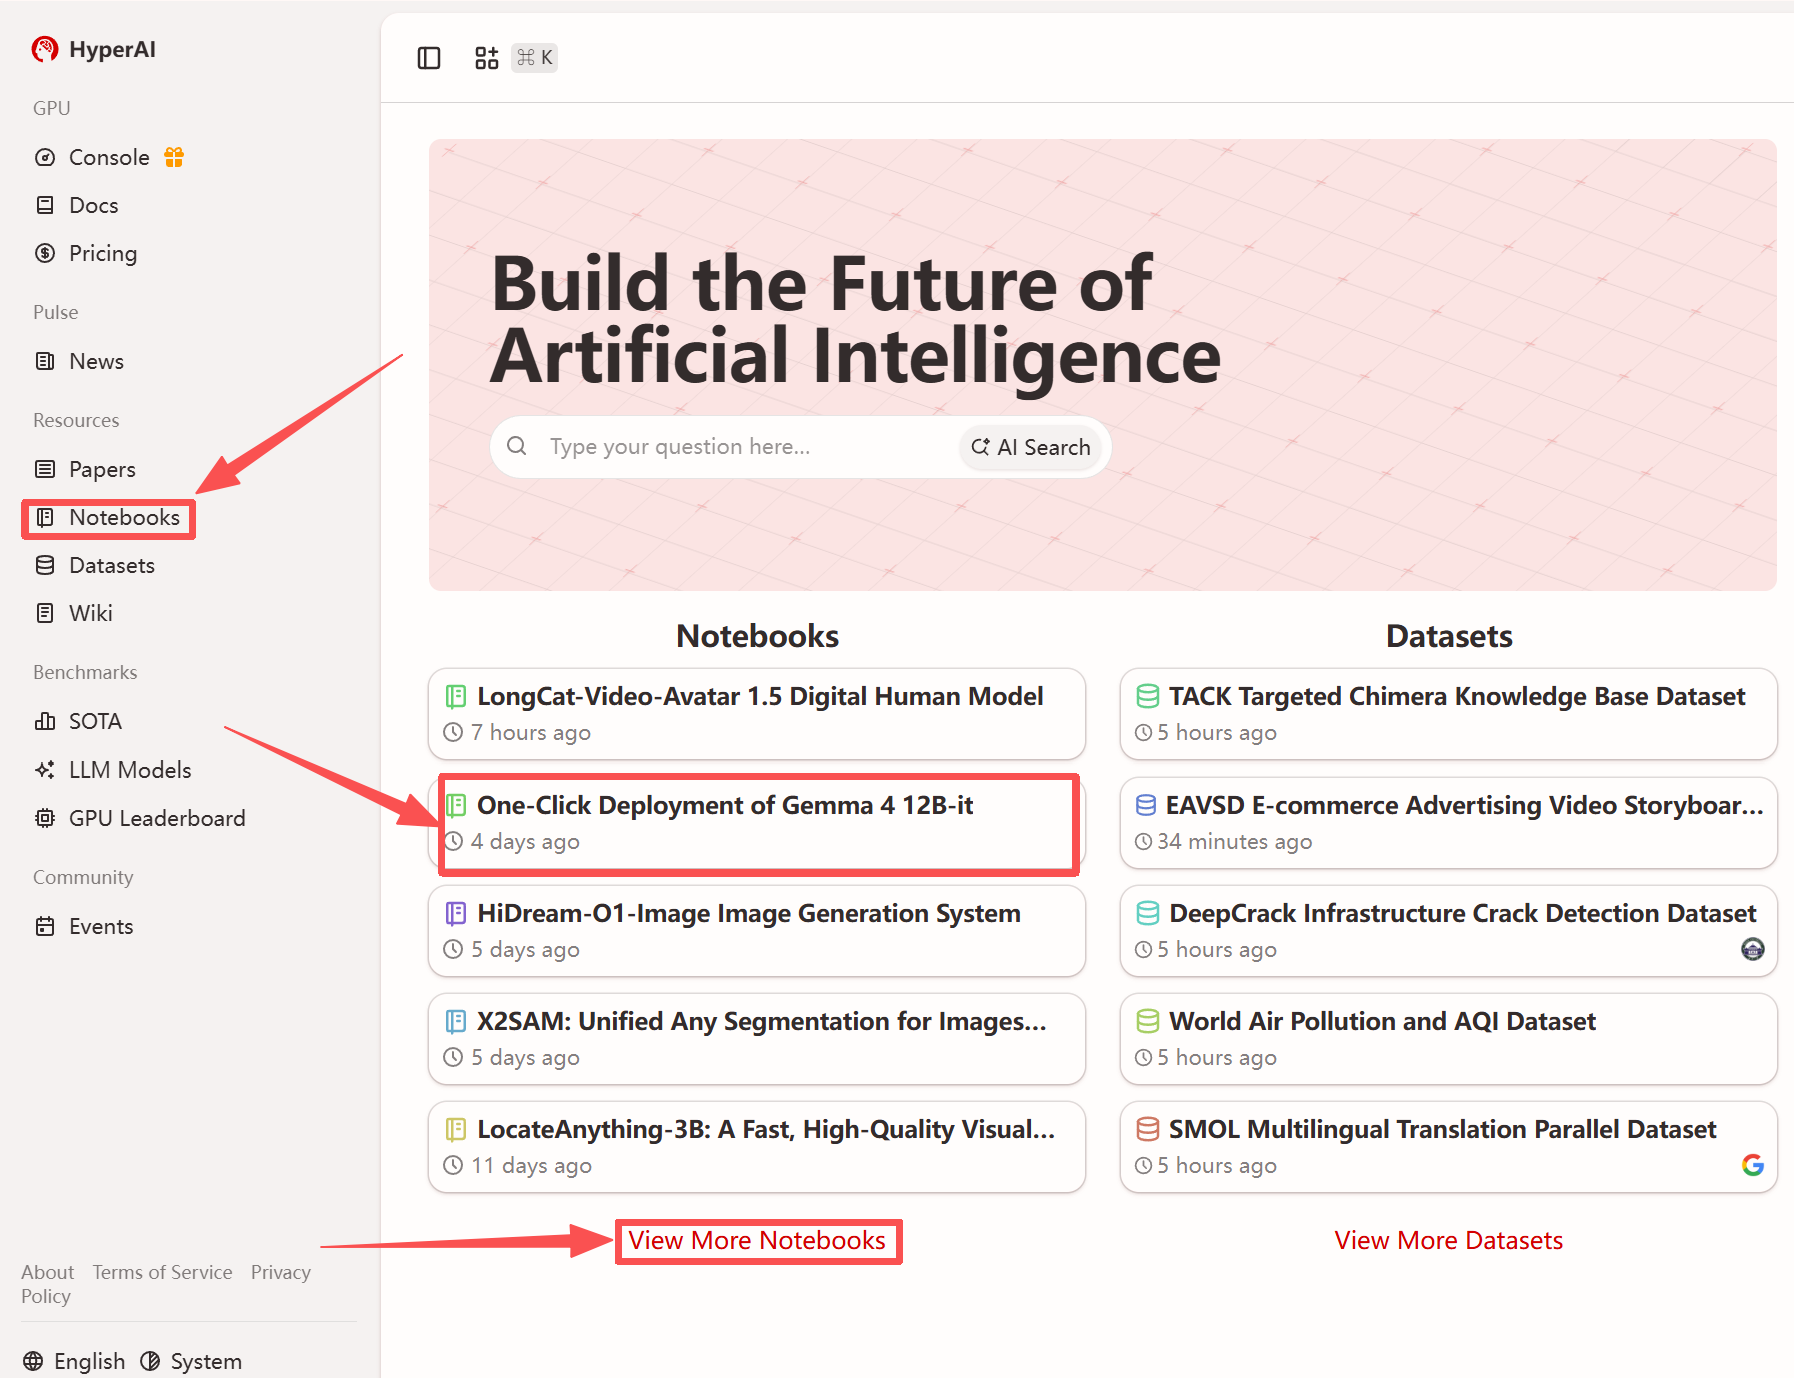Click the Wiki page icon

(45, 613)
